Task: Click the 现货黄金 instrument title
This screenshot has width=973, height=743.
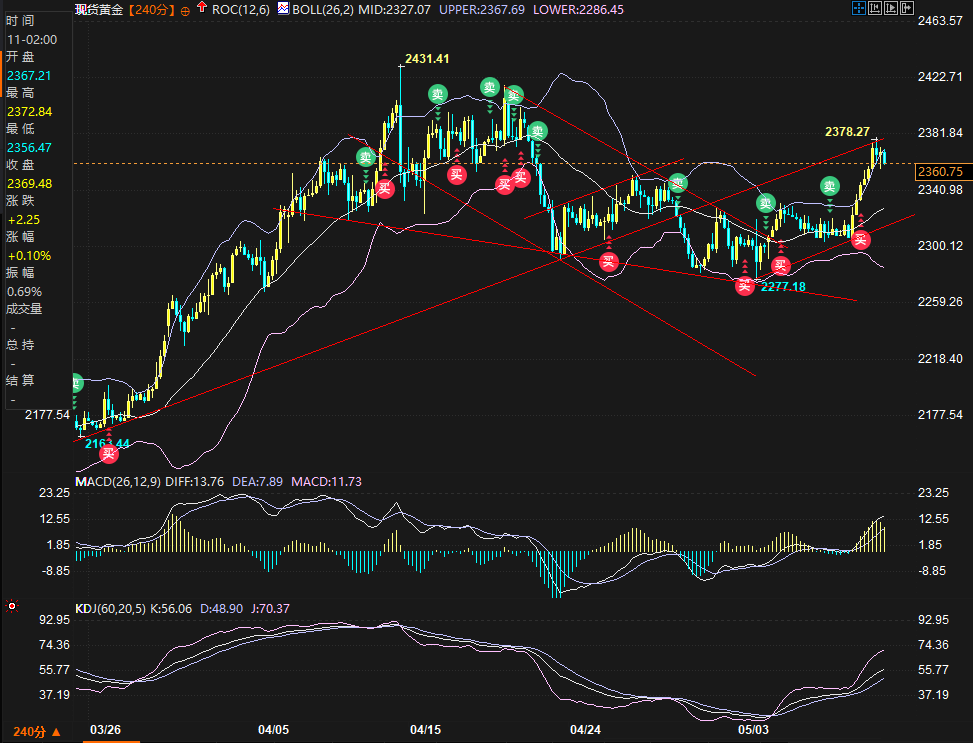Action: pos(99,9)
